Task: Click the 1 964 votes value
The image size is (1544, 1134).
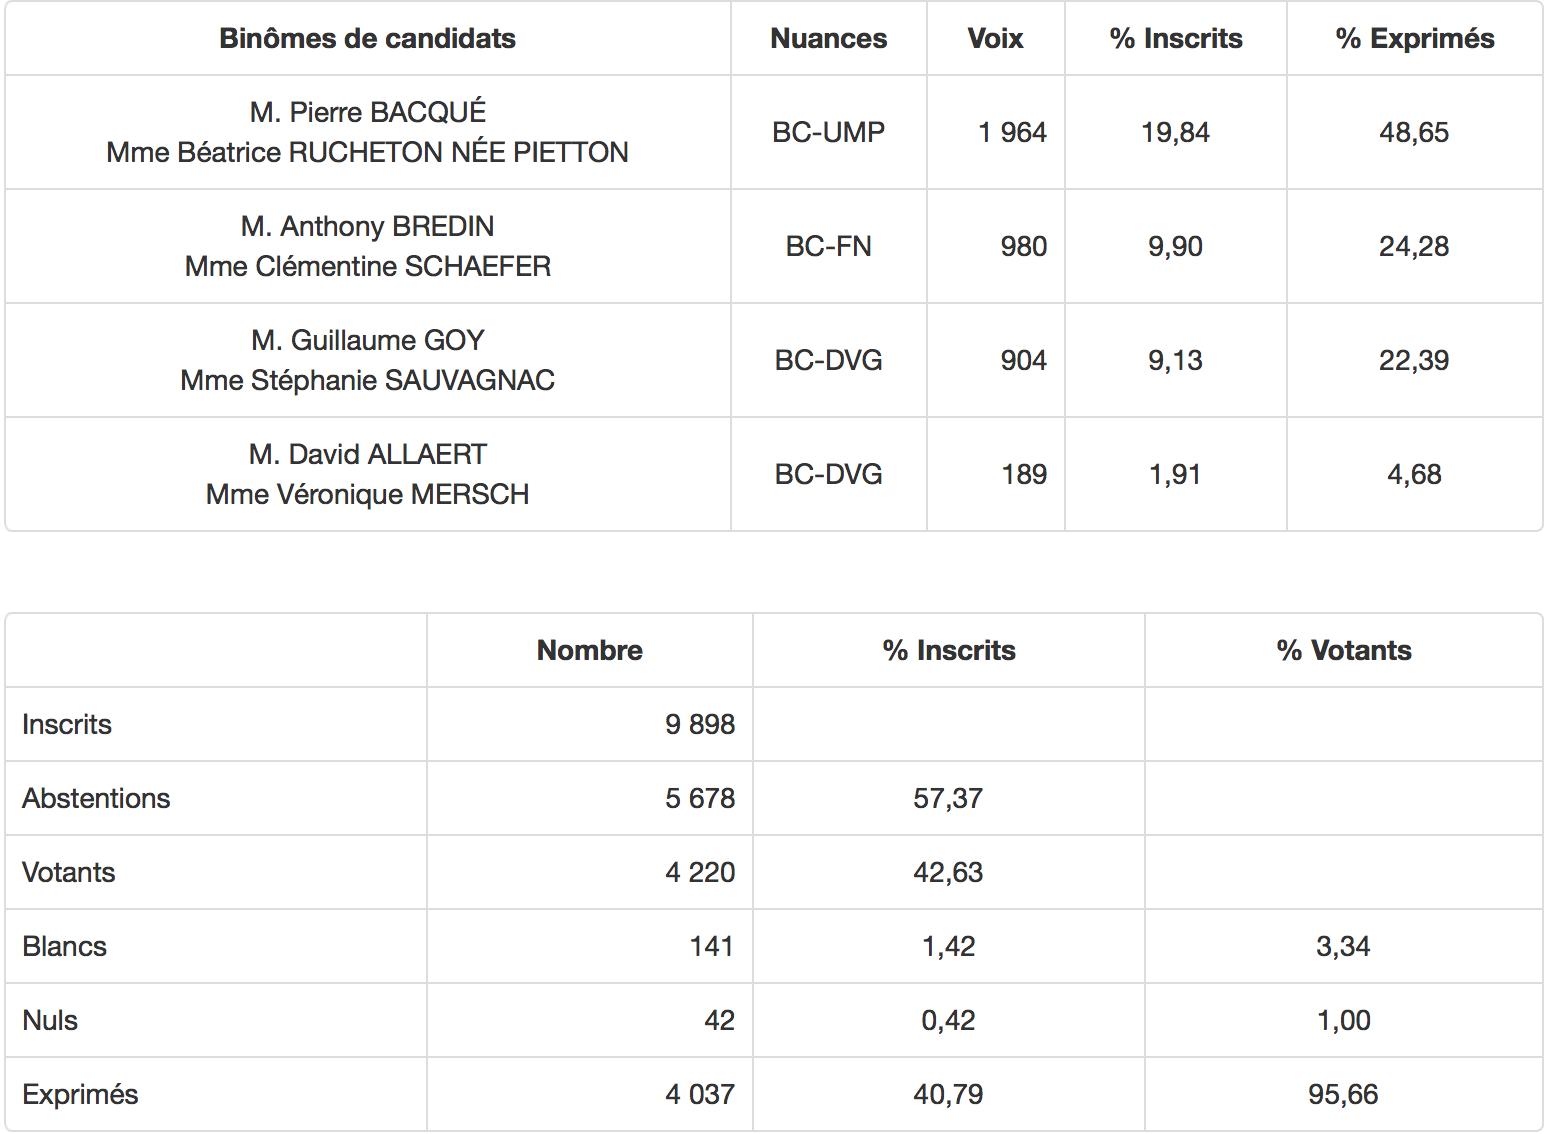Action: tap(1012, 132)
